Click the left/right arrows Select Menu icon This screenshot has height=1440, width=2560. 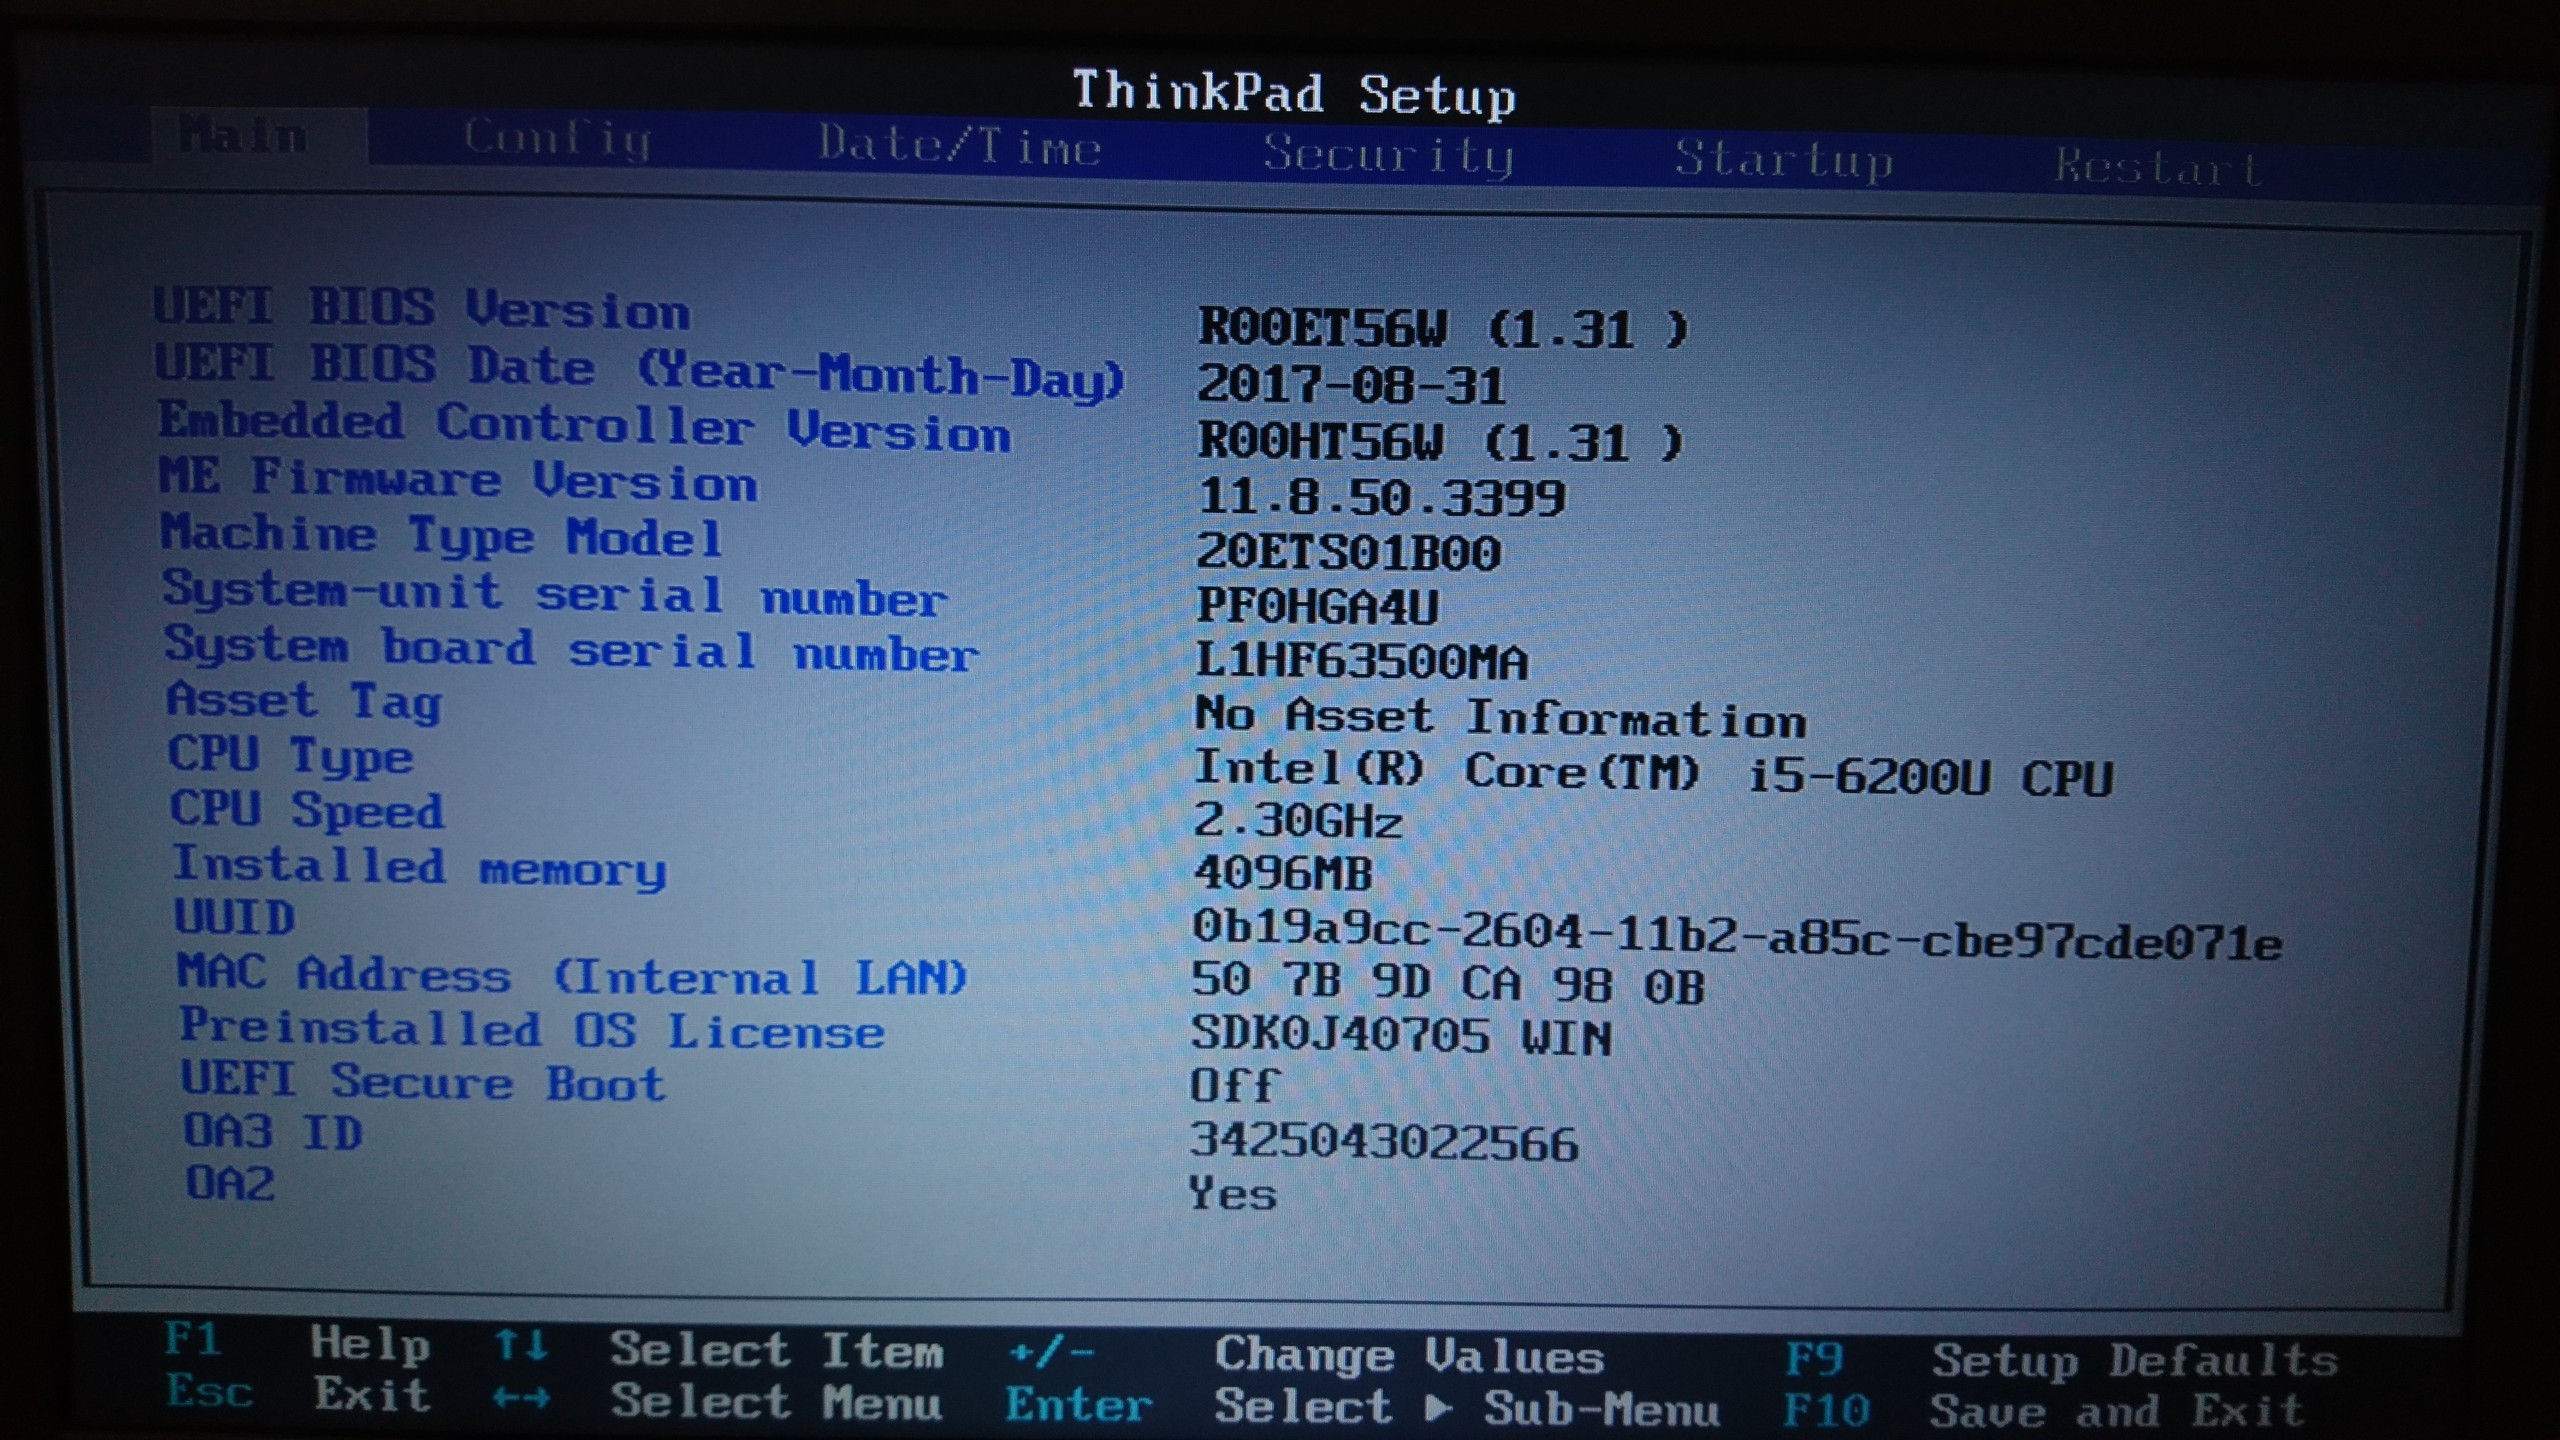point(521,1398)
